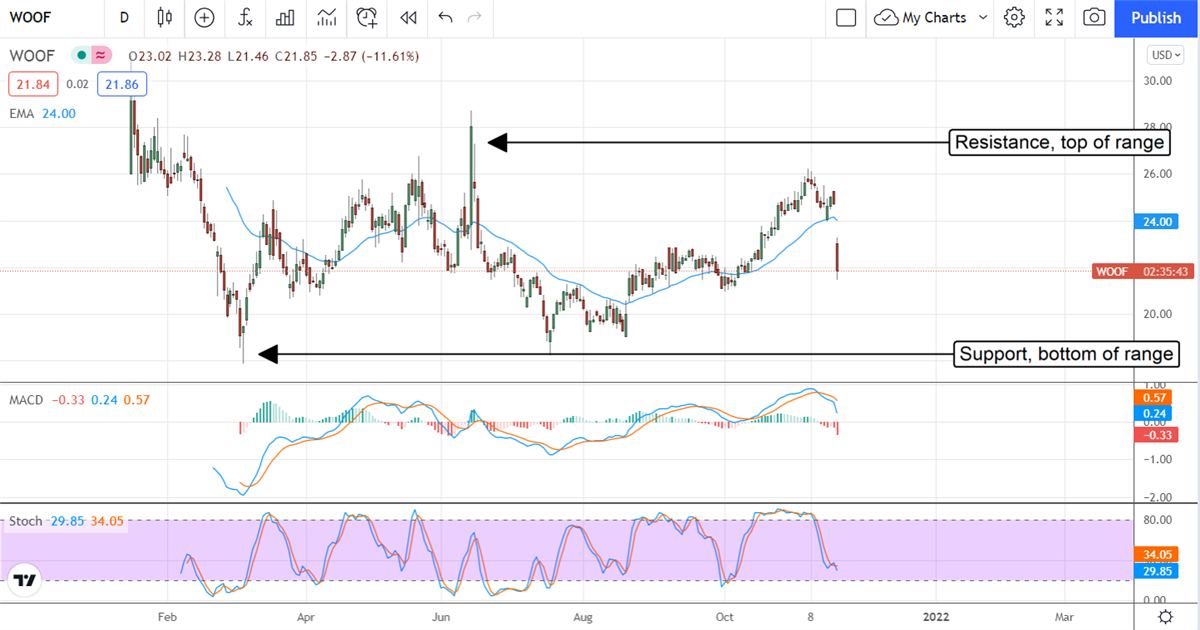This screenshot has width=1200, height=630.
Task: Expand the USD currency dropdown
Action: pos(1166,55)
